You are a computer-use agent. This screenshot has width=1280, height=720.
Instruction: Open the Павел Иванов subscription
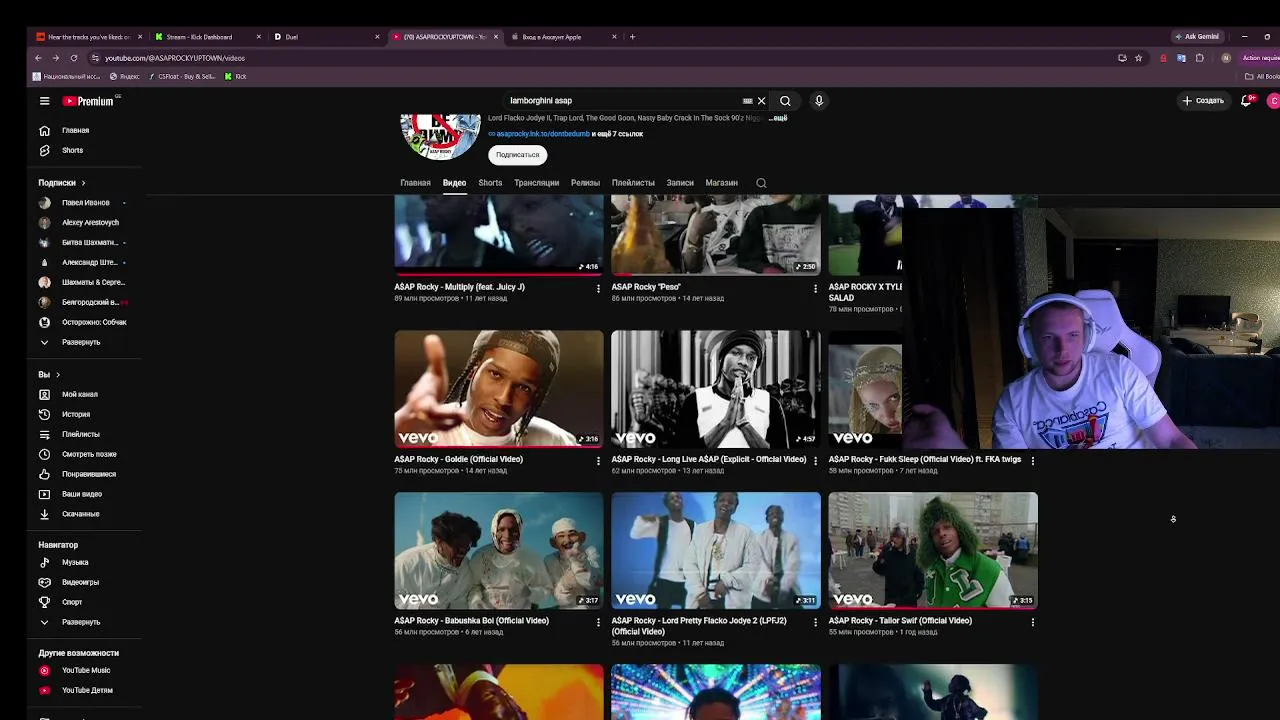tap(84, 203)
